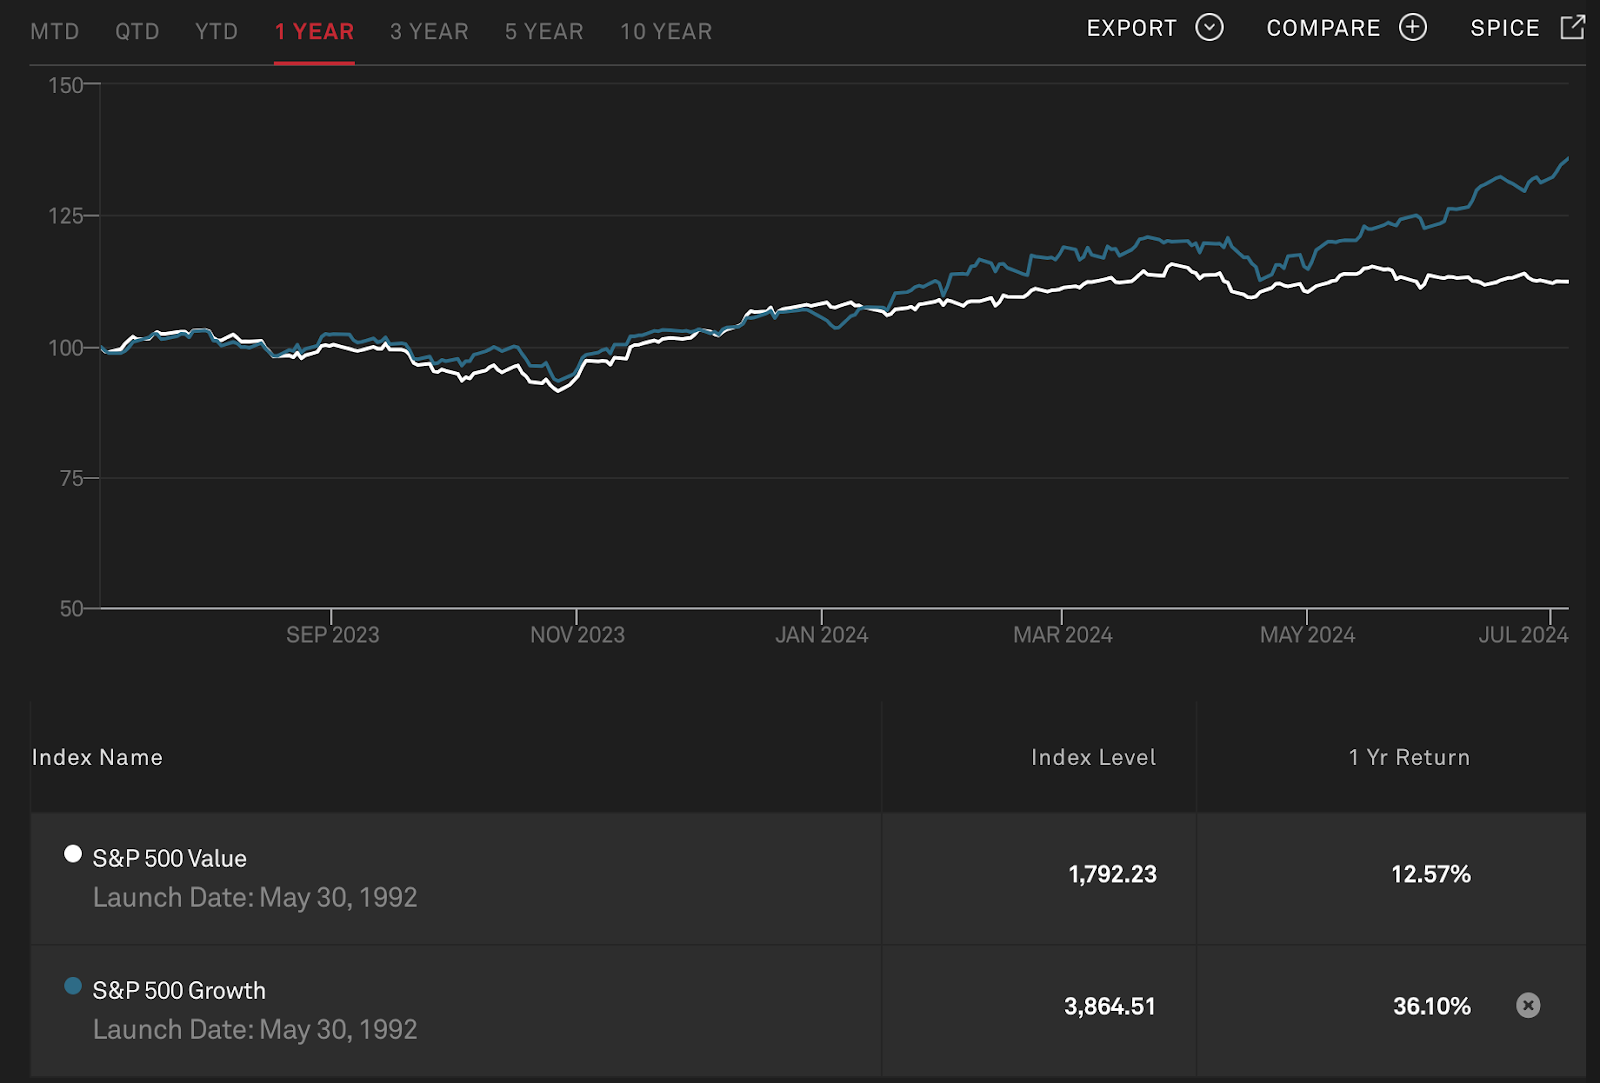Viewport: 1600px width, 1083px height.
Task: Select the 3,864.51 index level value
Action: coord(1110,1006)
